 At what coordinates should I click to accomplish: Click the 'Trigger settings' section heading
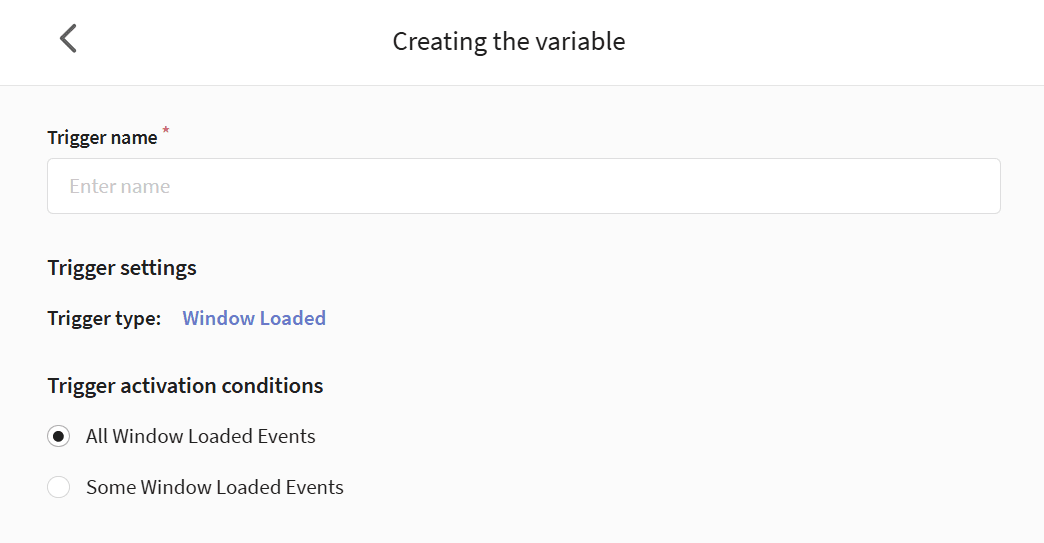122,268
